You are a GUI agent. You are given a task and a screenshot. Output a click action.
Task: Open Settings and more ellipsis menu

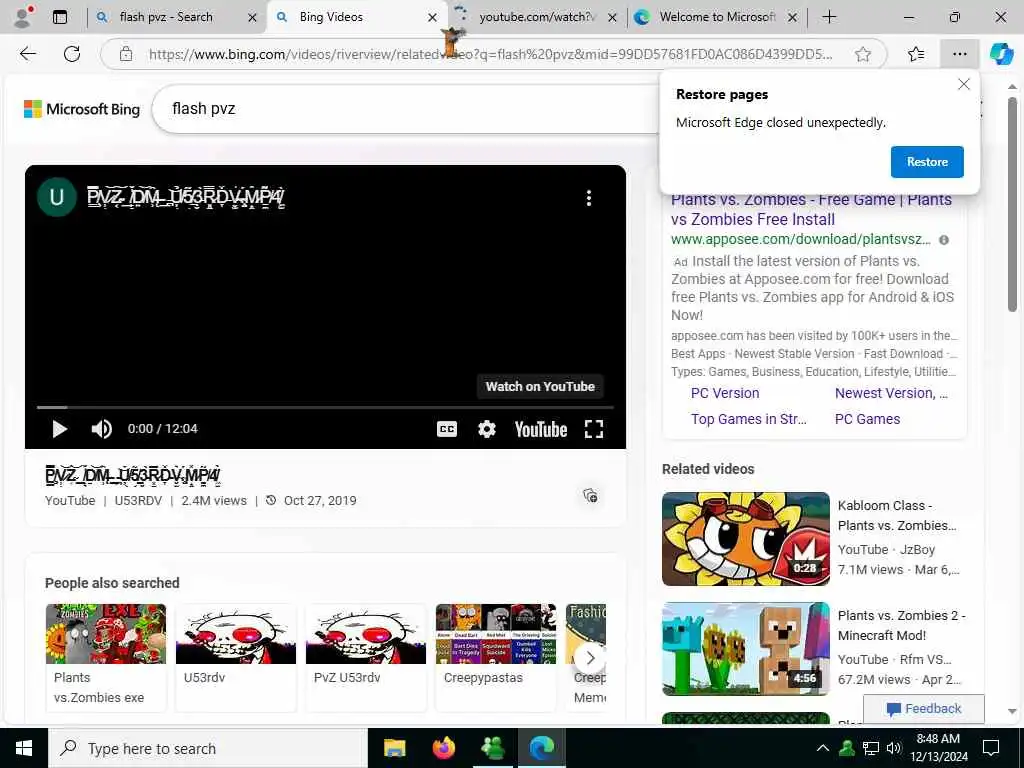959,54
